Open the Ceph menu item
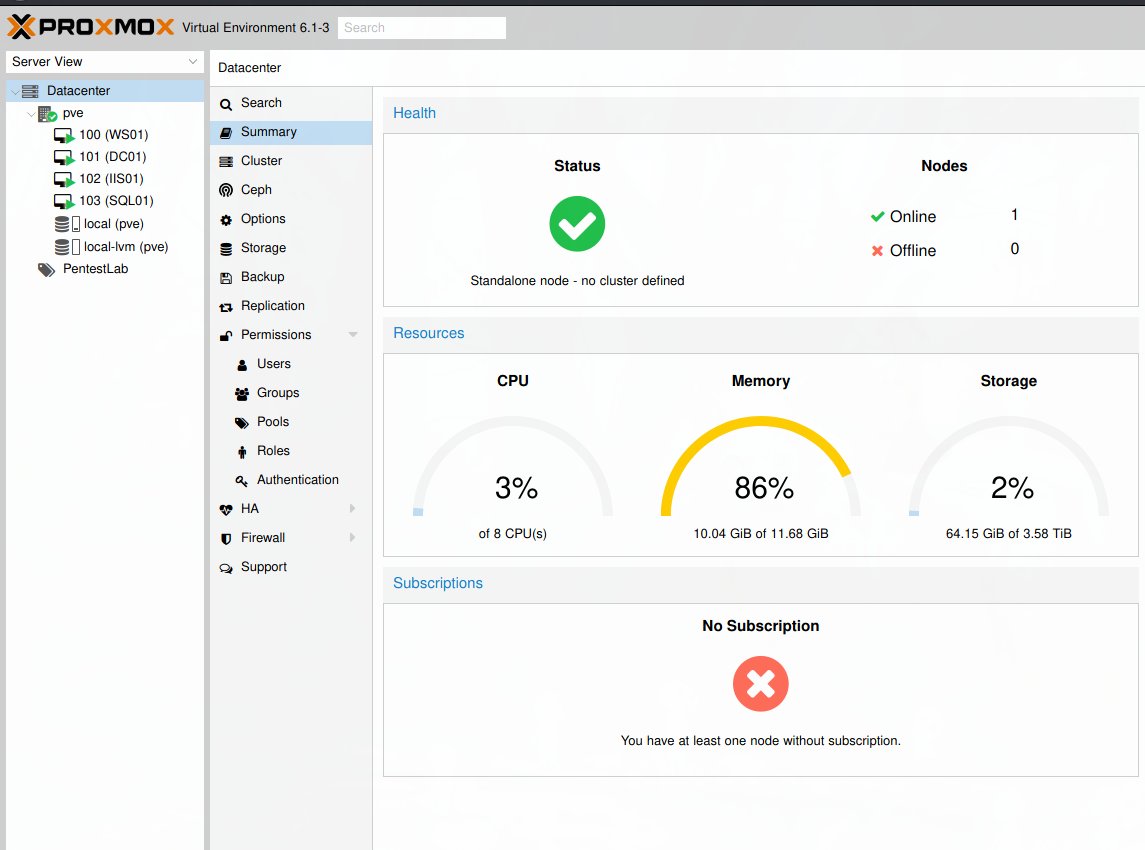 click(291, 190)
